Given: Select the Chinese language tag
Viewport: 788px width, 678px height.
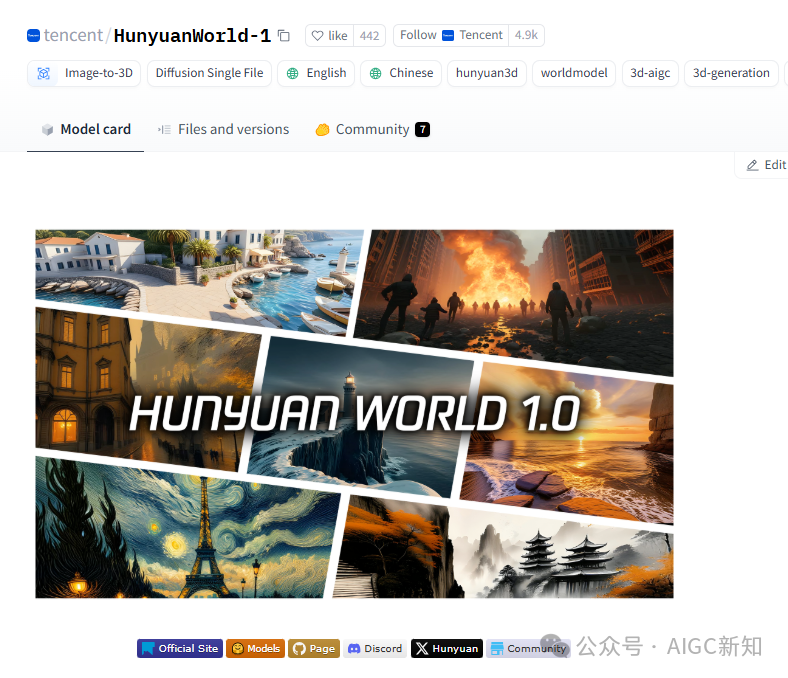Looking at the screenshot, I should click(401, 73).
